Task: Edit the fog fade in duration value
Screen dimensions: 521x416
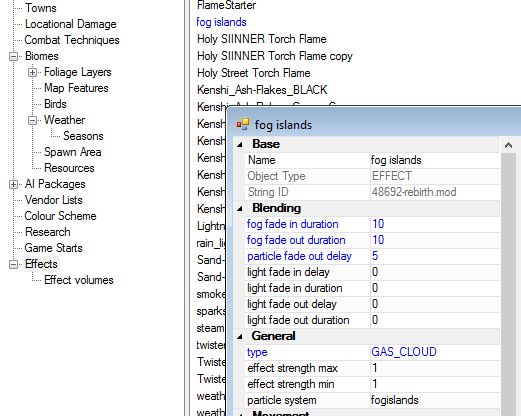Action: pos(435,224)
